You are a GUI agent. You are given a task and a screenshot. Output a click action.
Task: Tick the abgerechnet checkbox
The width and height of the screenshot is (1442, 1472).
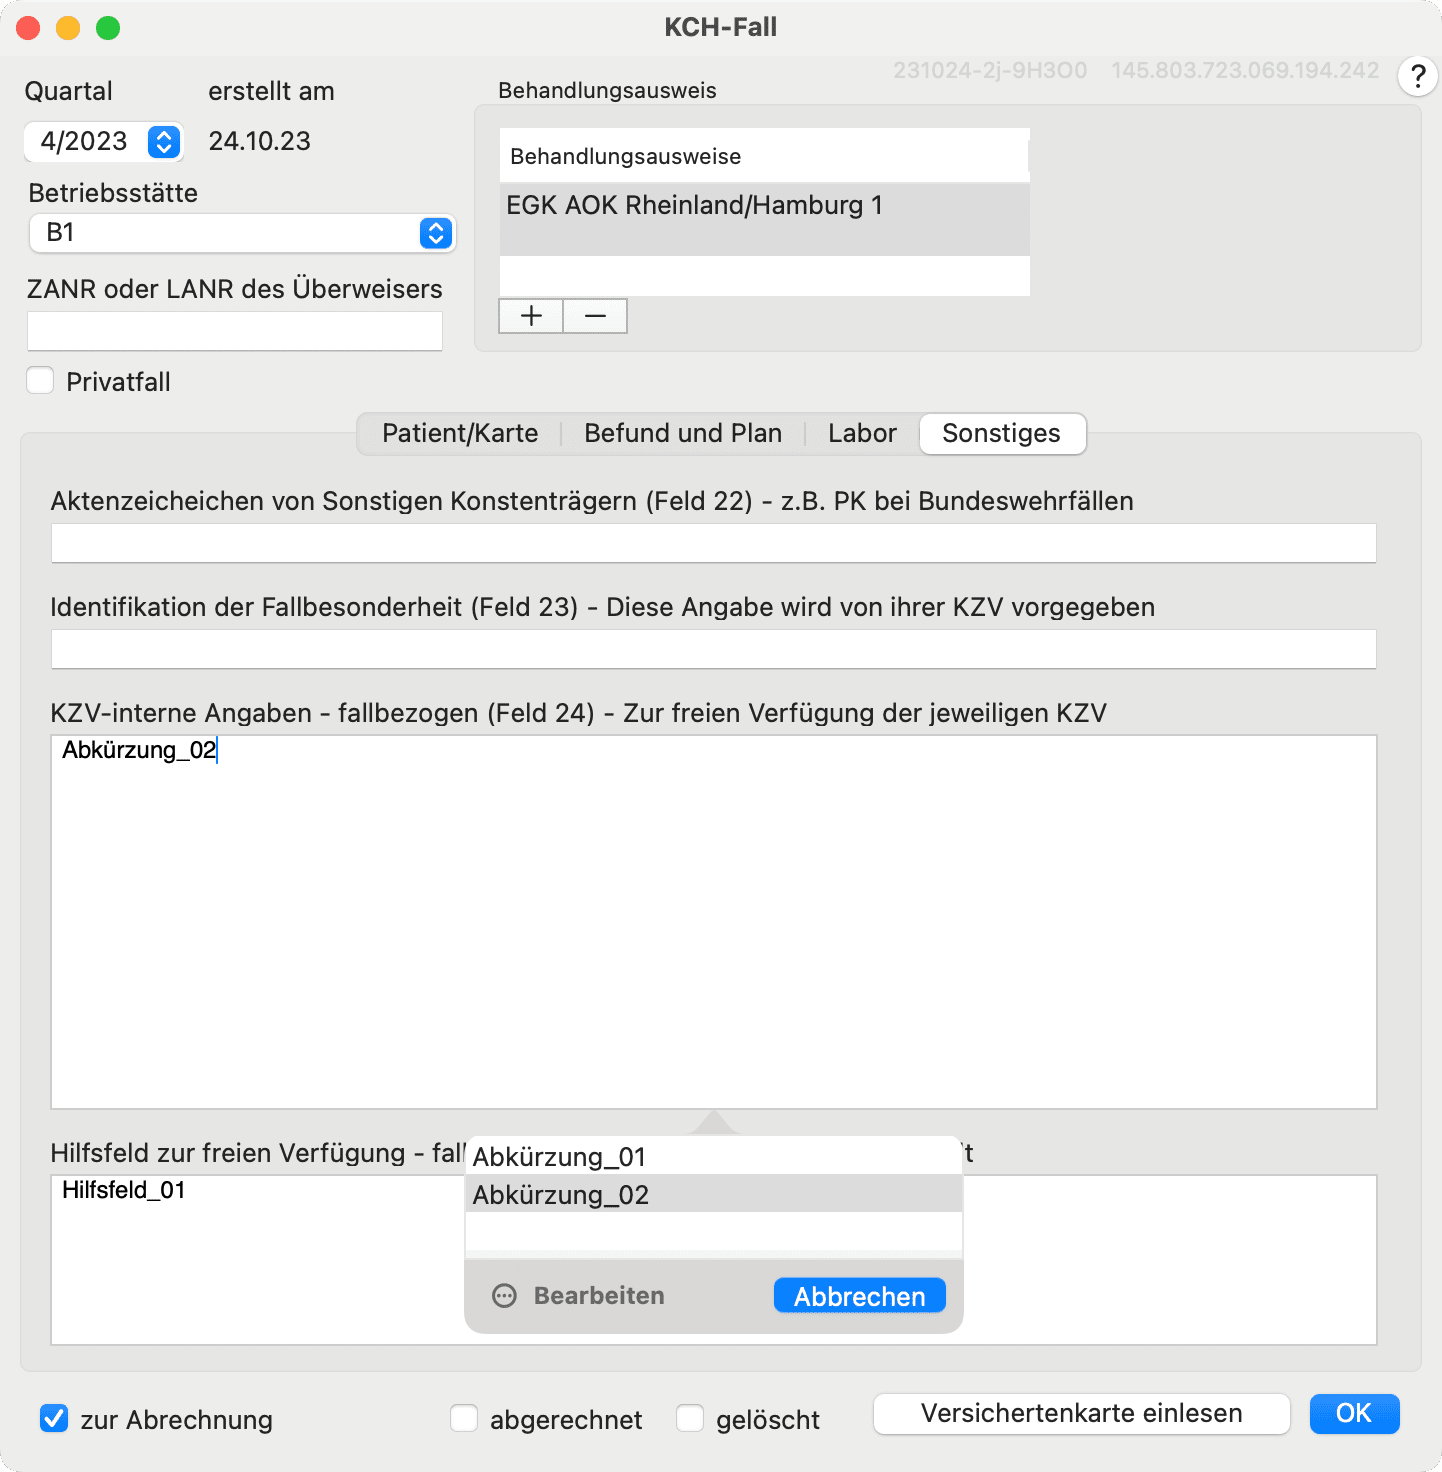pyautogui.click(x=464, y=1419)
